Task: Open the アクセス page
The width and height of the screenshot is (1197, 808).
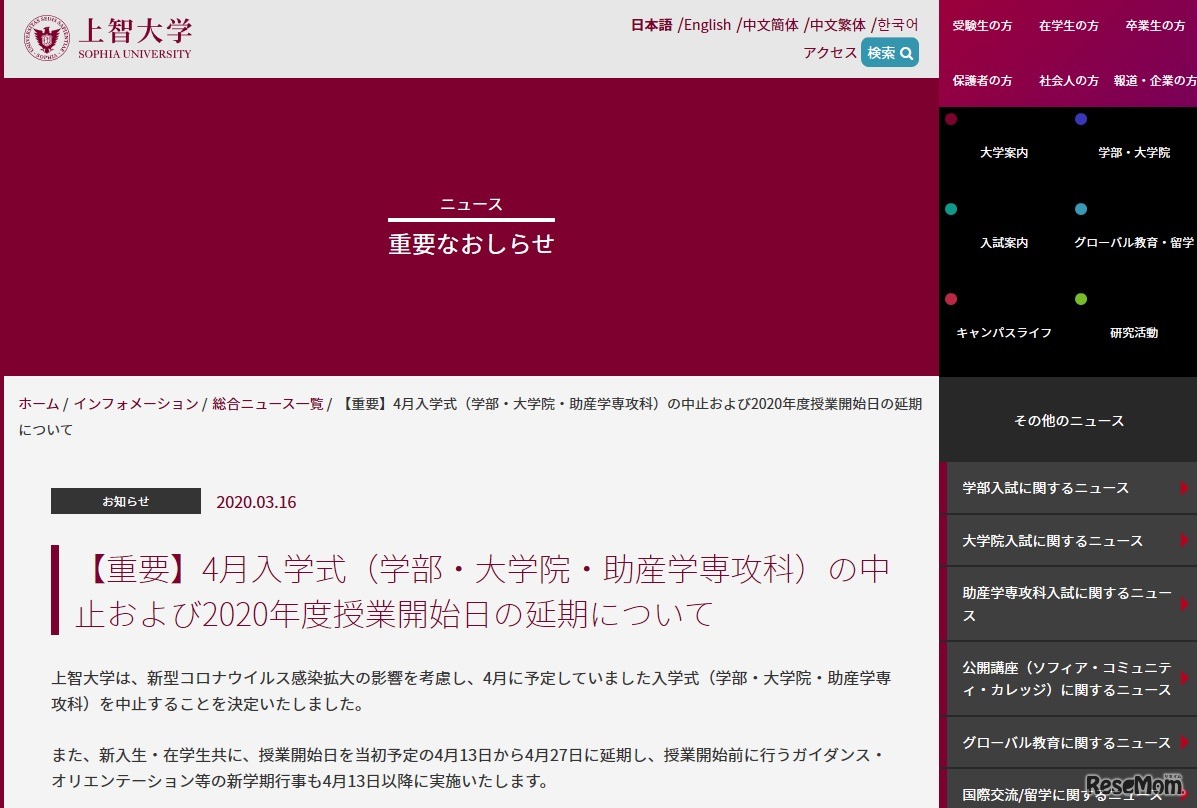Action: [830, 53]
